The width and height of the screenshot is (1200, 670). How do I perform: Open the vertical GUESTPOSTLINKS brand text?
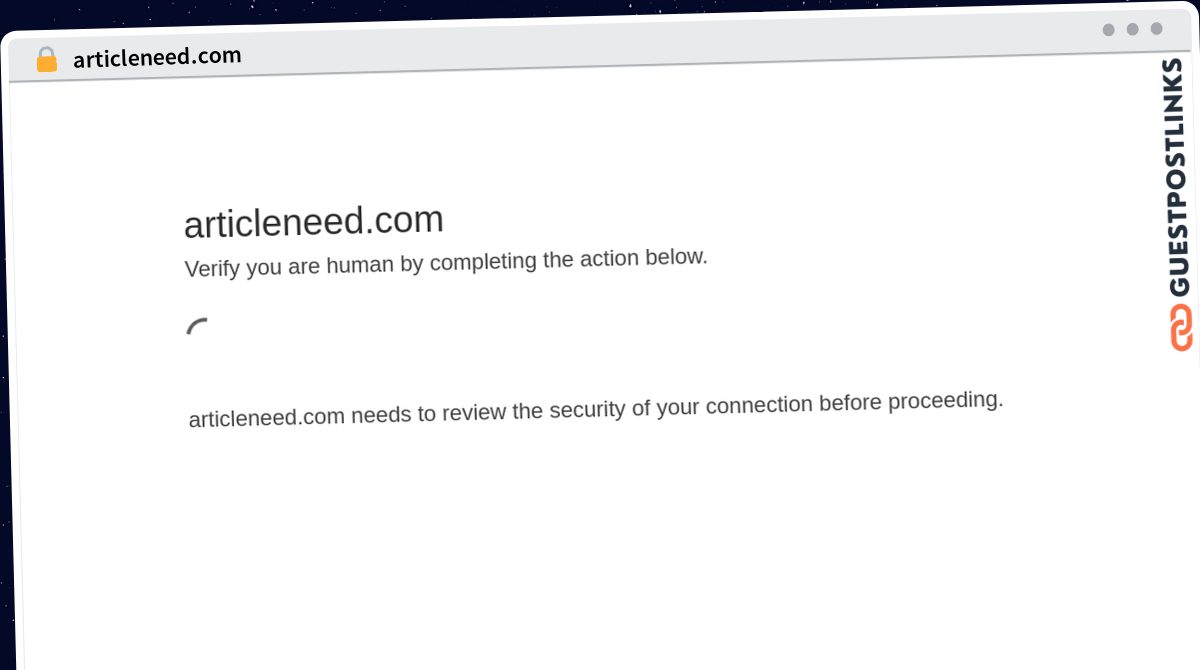click(x=1178, y=178)
